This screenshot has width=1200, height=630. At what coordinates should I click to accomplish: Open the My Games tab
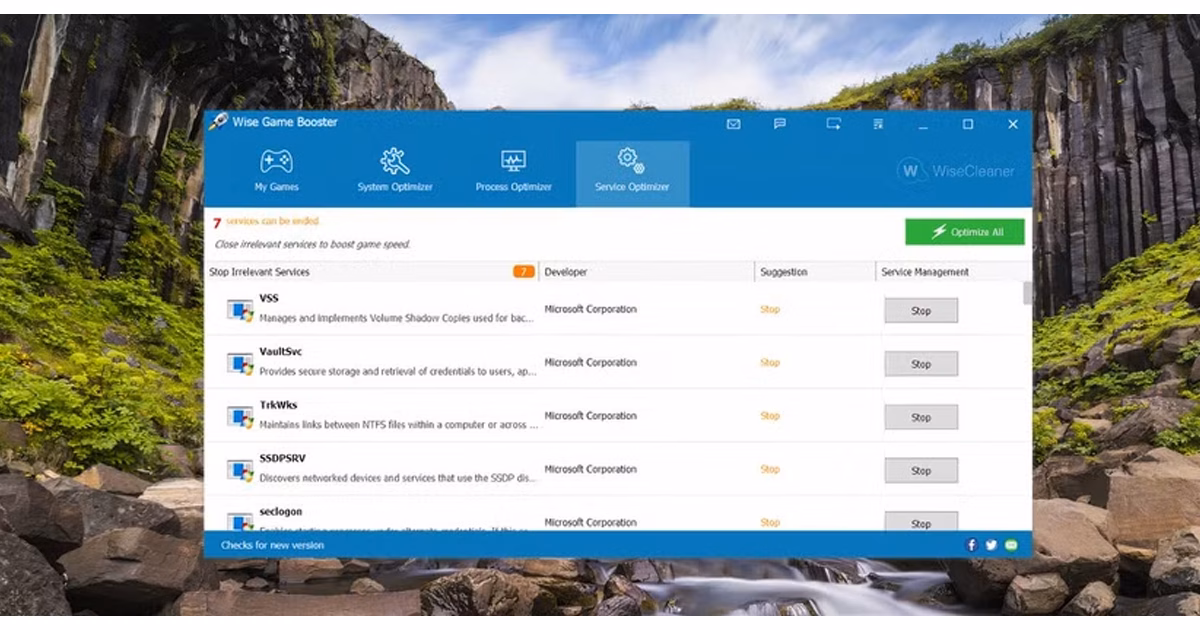click(x=276, y=172)
